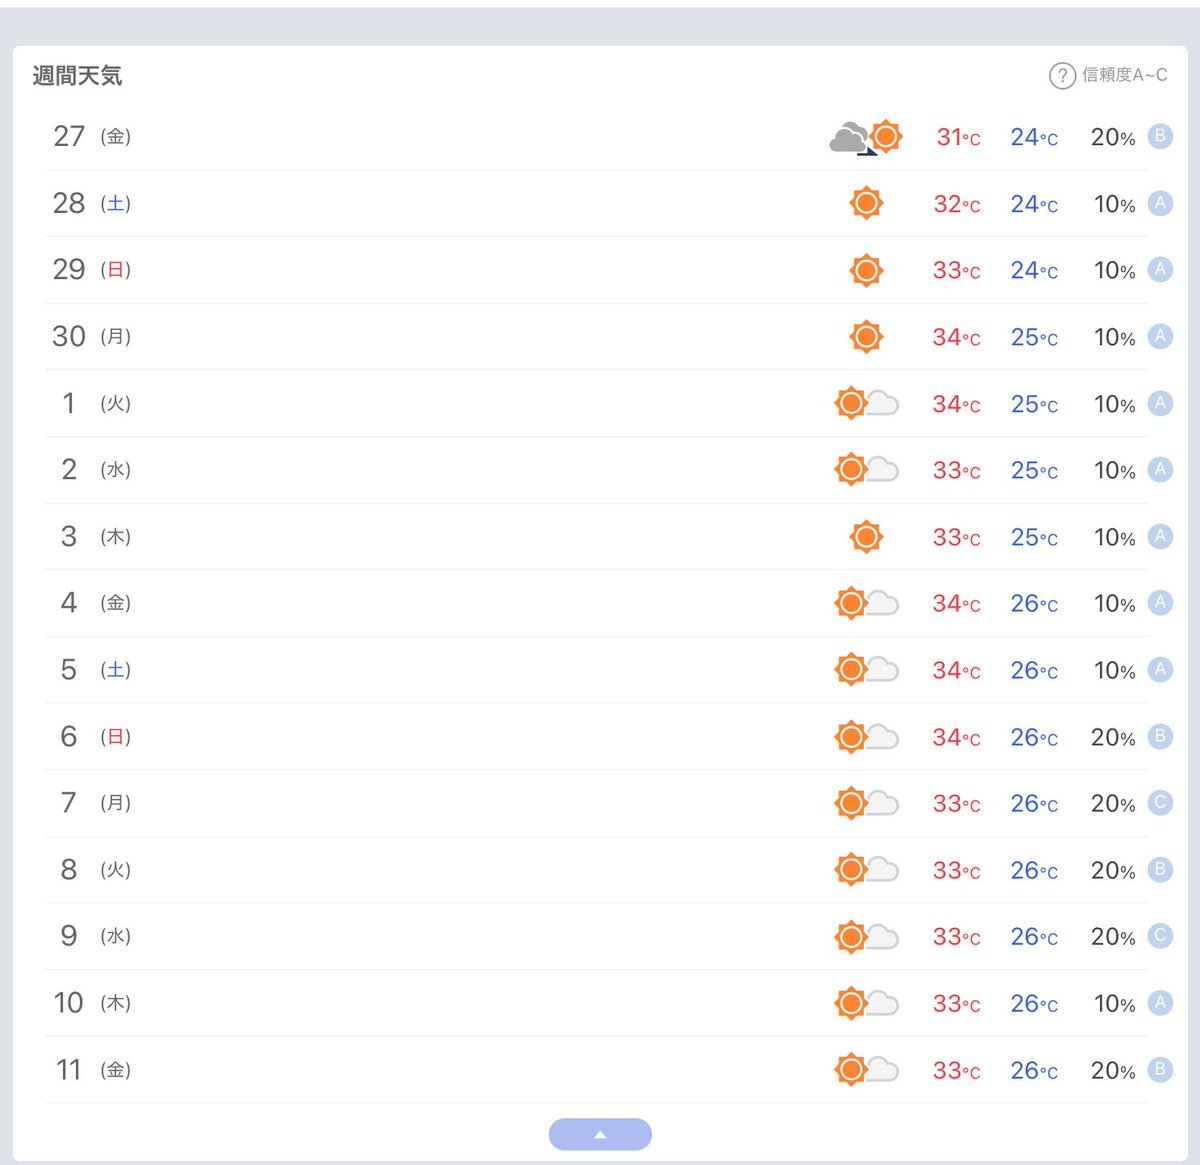This screenshot has width=1200, height=1165.
Task: Click the question mark help icon
Action: click(1061, 75)
